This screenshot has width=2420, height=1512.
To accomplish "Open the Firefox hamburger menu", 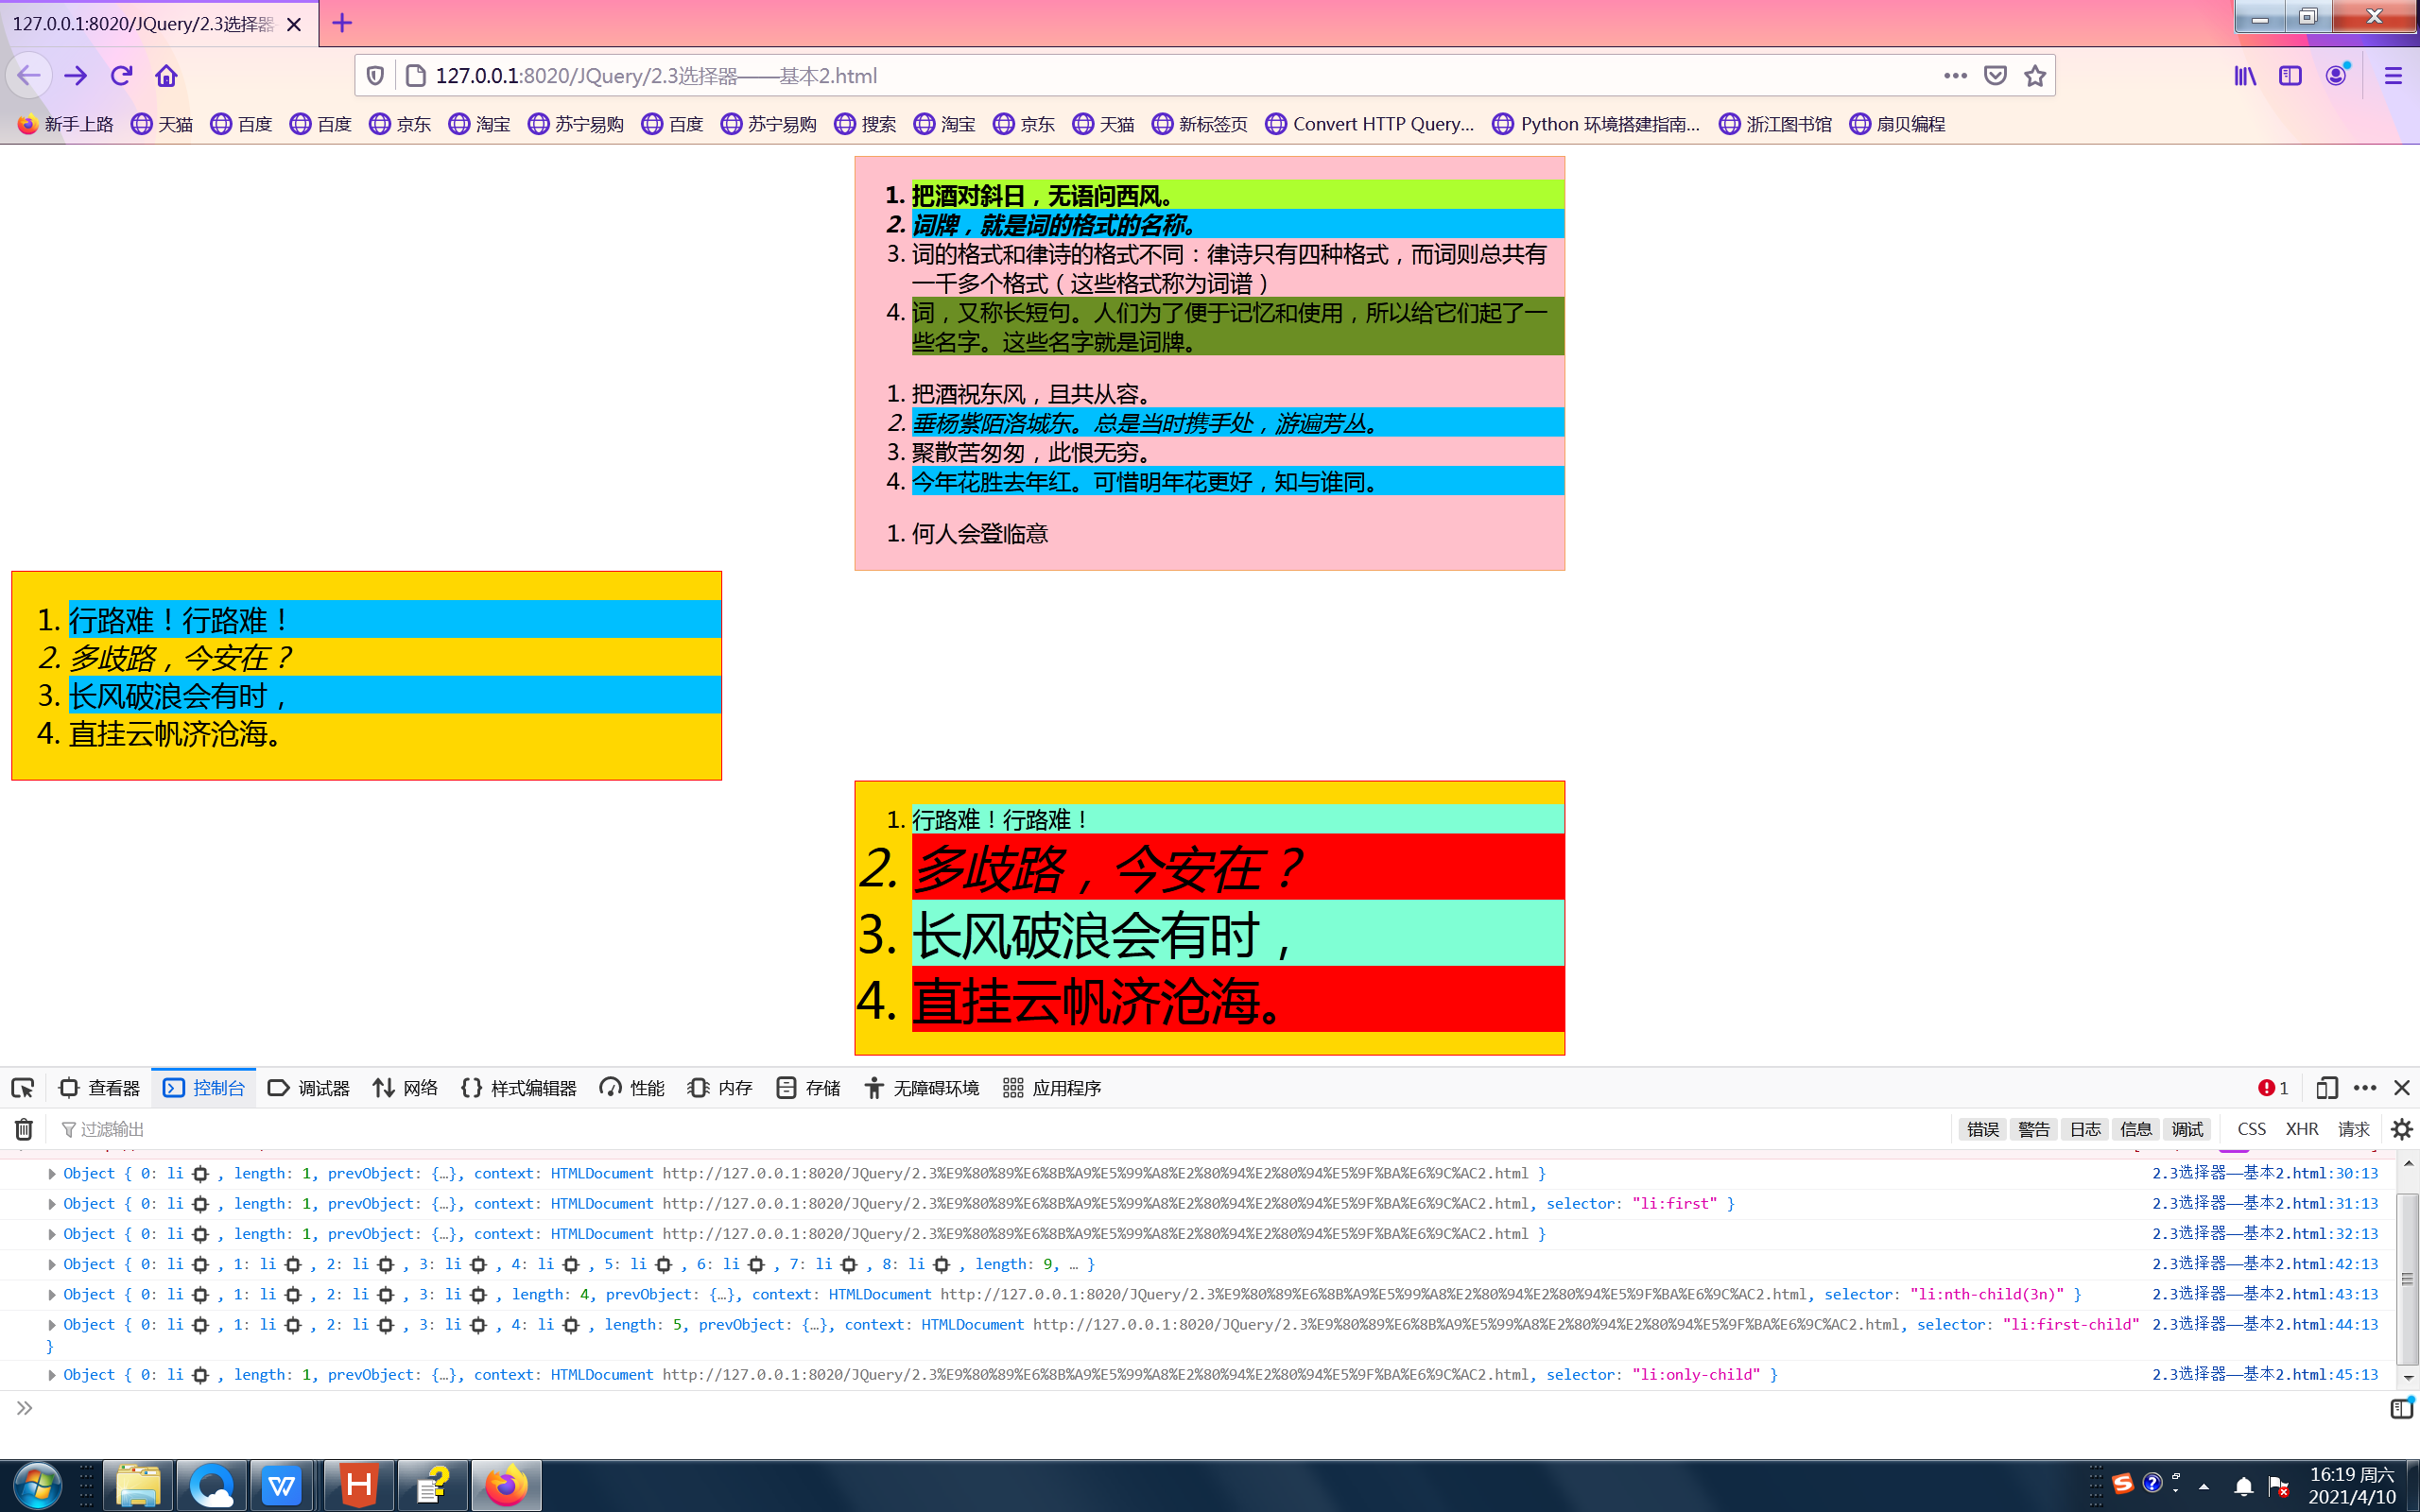I will click(x=2393, y=76).
